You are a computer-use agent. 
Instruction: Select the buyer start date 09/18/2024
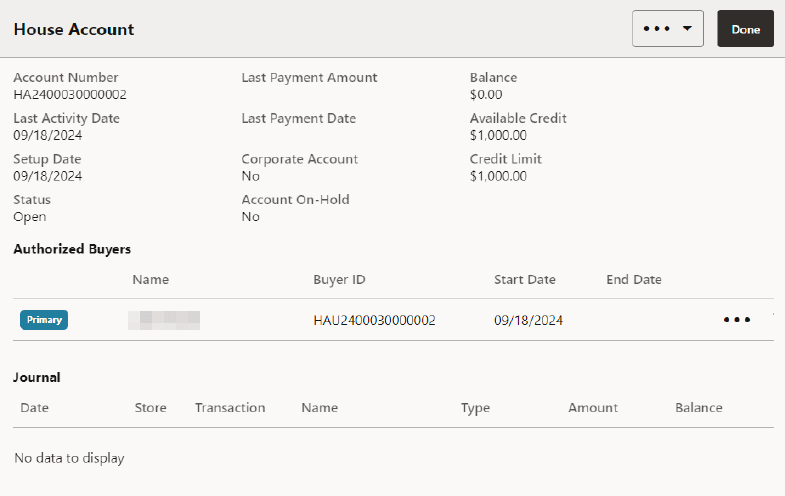point(528,320)
